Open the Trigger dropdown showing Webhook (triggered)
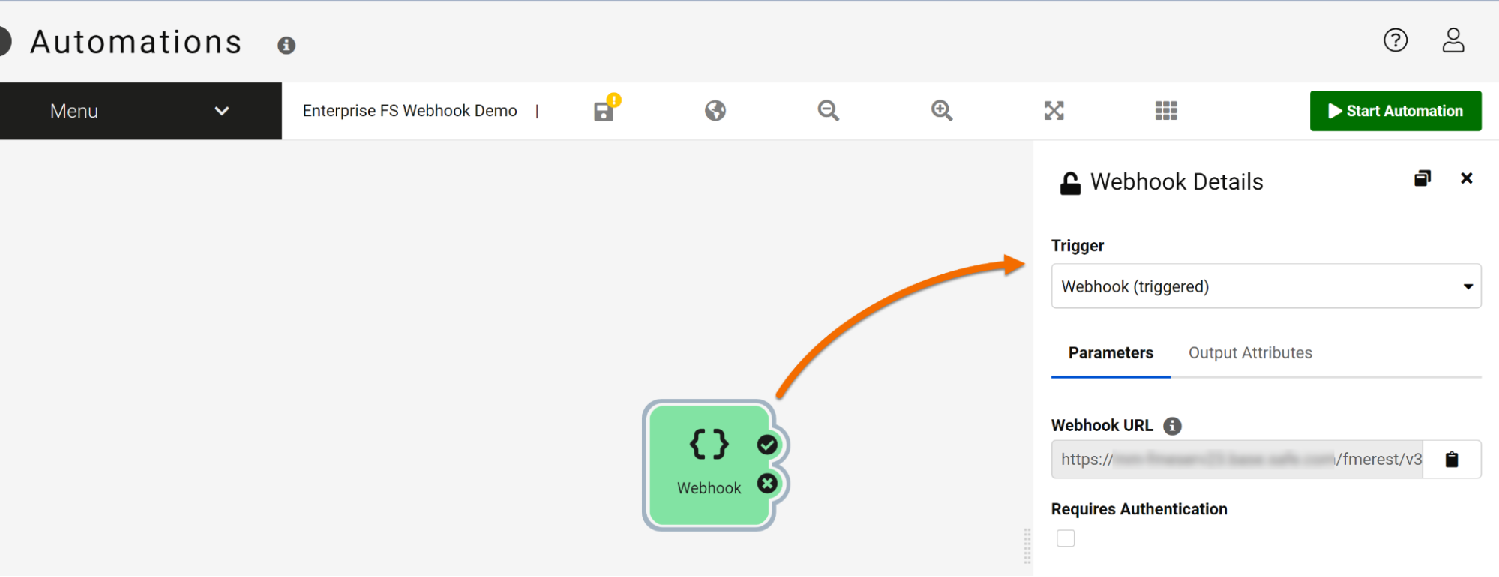The height and width of the screenshot is (577, 1499). [x=1266, y=286]
